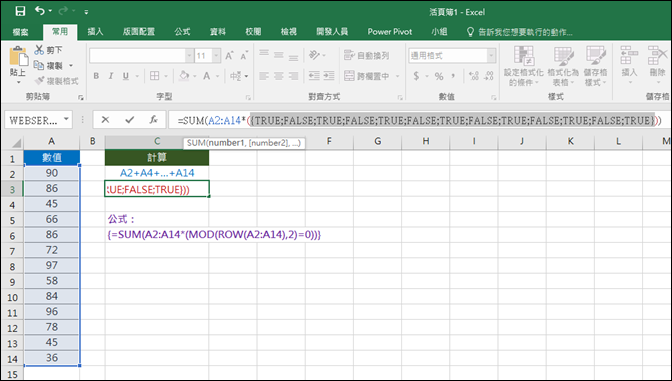Click the Fill Color bucket

[184, 76]
